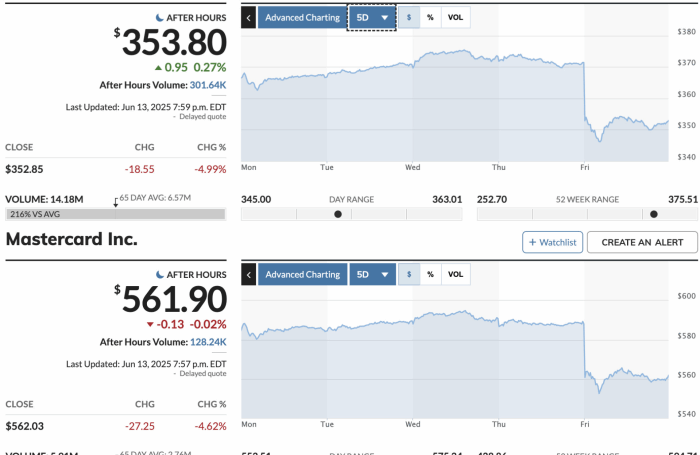Enable percent view on Mastercard chart
The width and height of the screenshot is (700, 455).
[x=430, y=275]
